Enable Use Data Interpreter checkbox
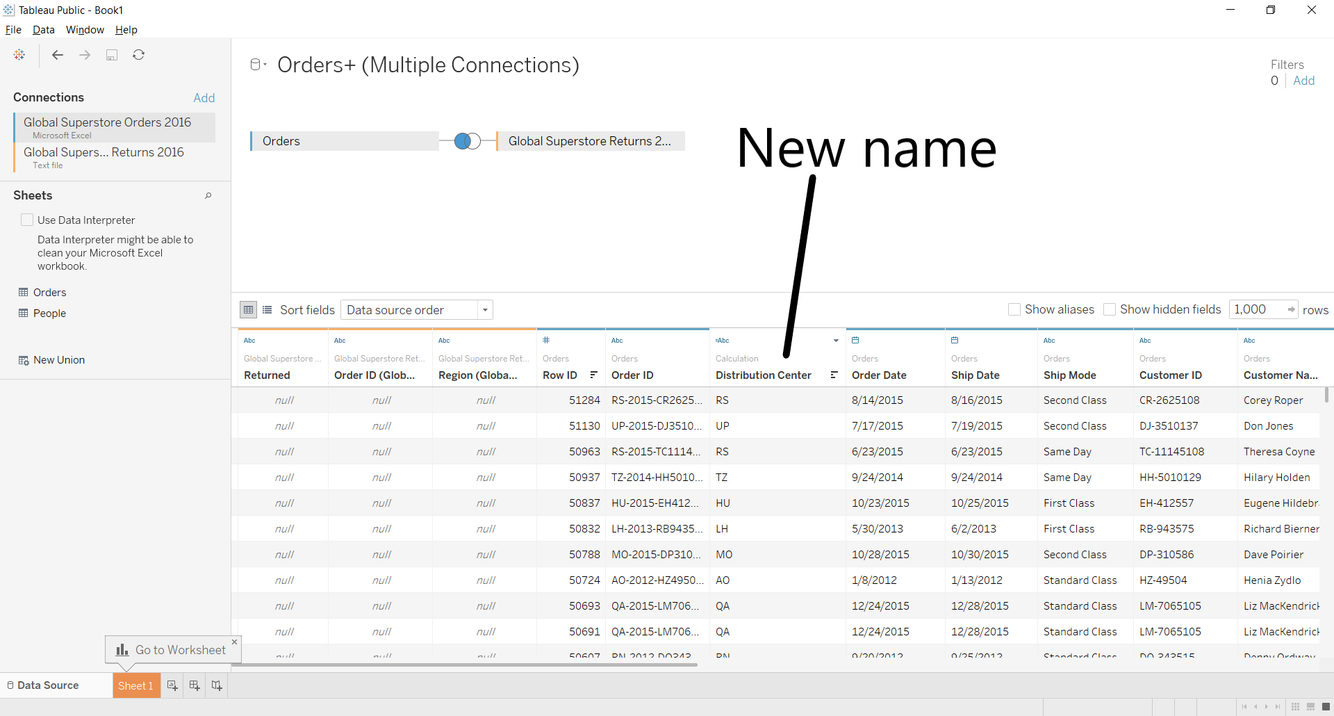1334x716 pixels. (x=27, y=220)
